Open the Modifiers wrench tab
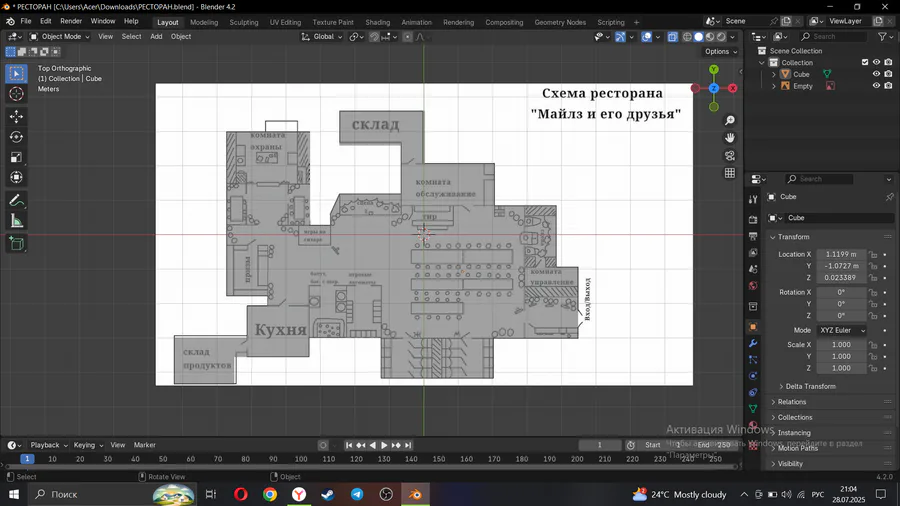The image size is (900, 506). 753,343
